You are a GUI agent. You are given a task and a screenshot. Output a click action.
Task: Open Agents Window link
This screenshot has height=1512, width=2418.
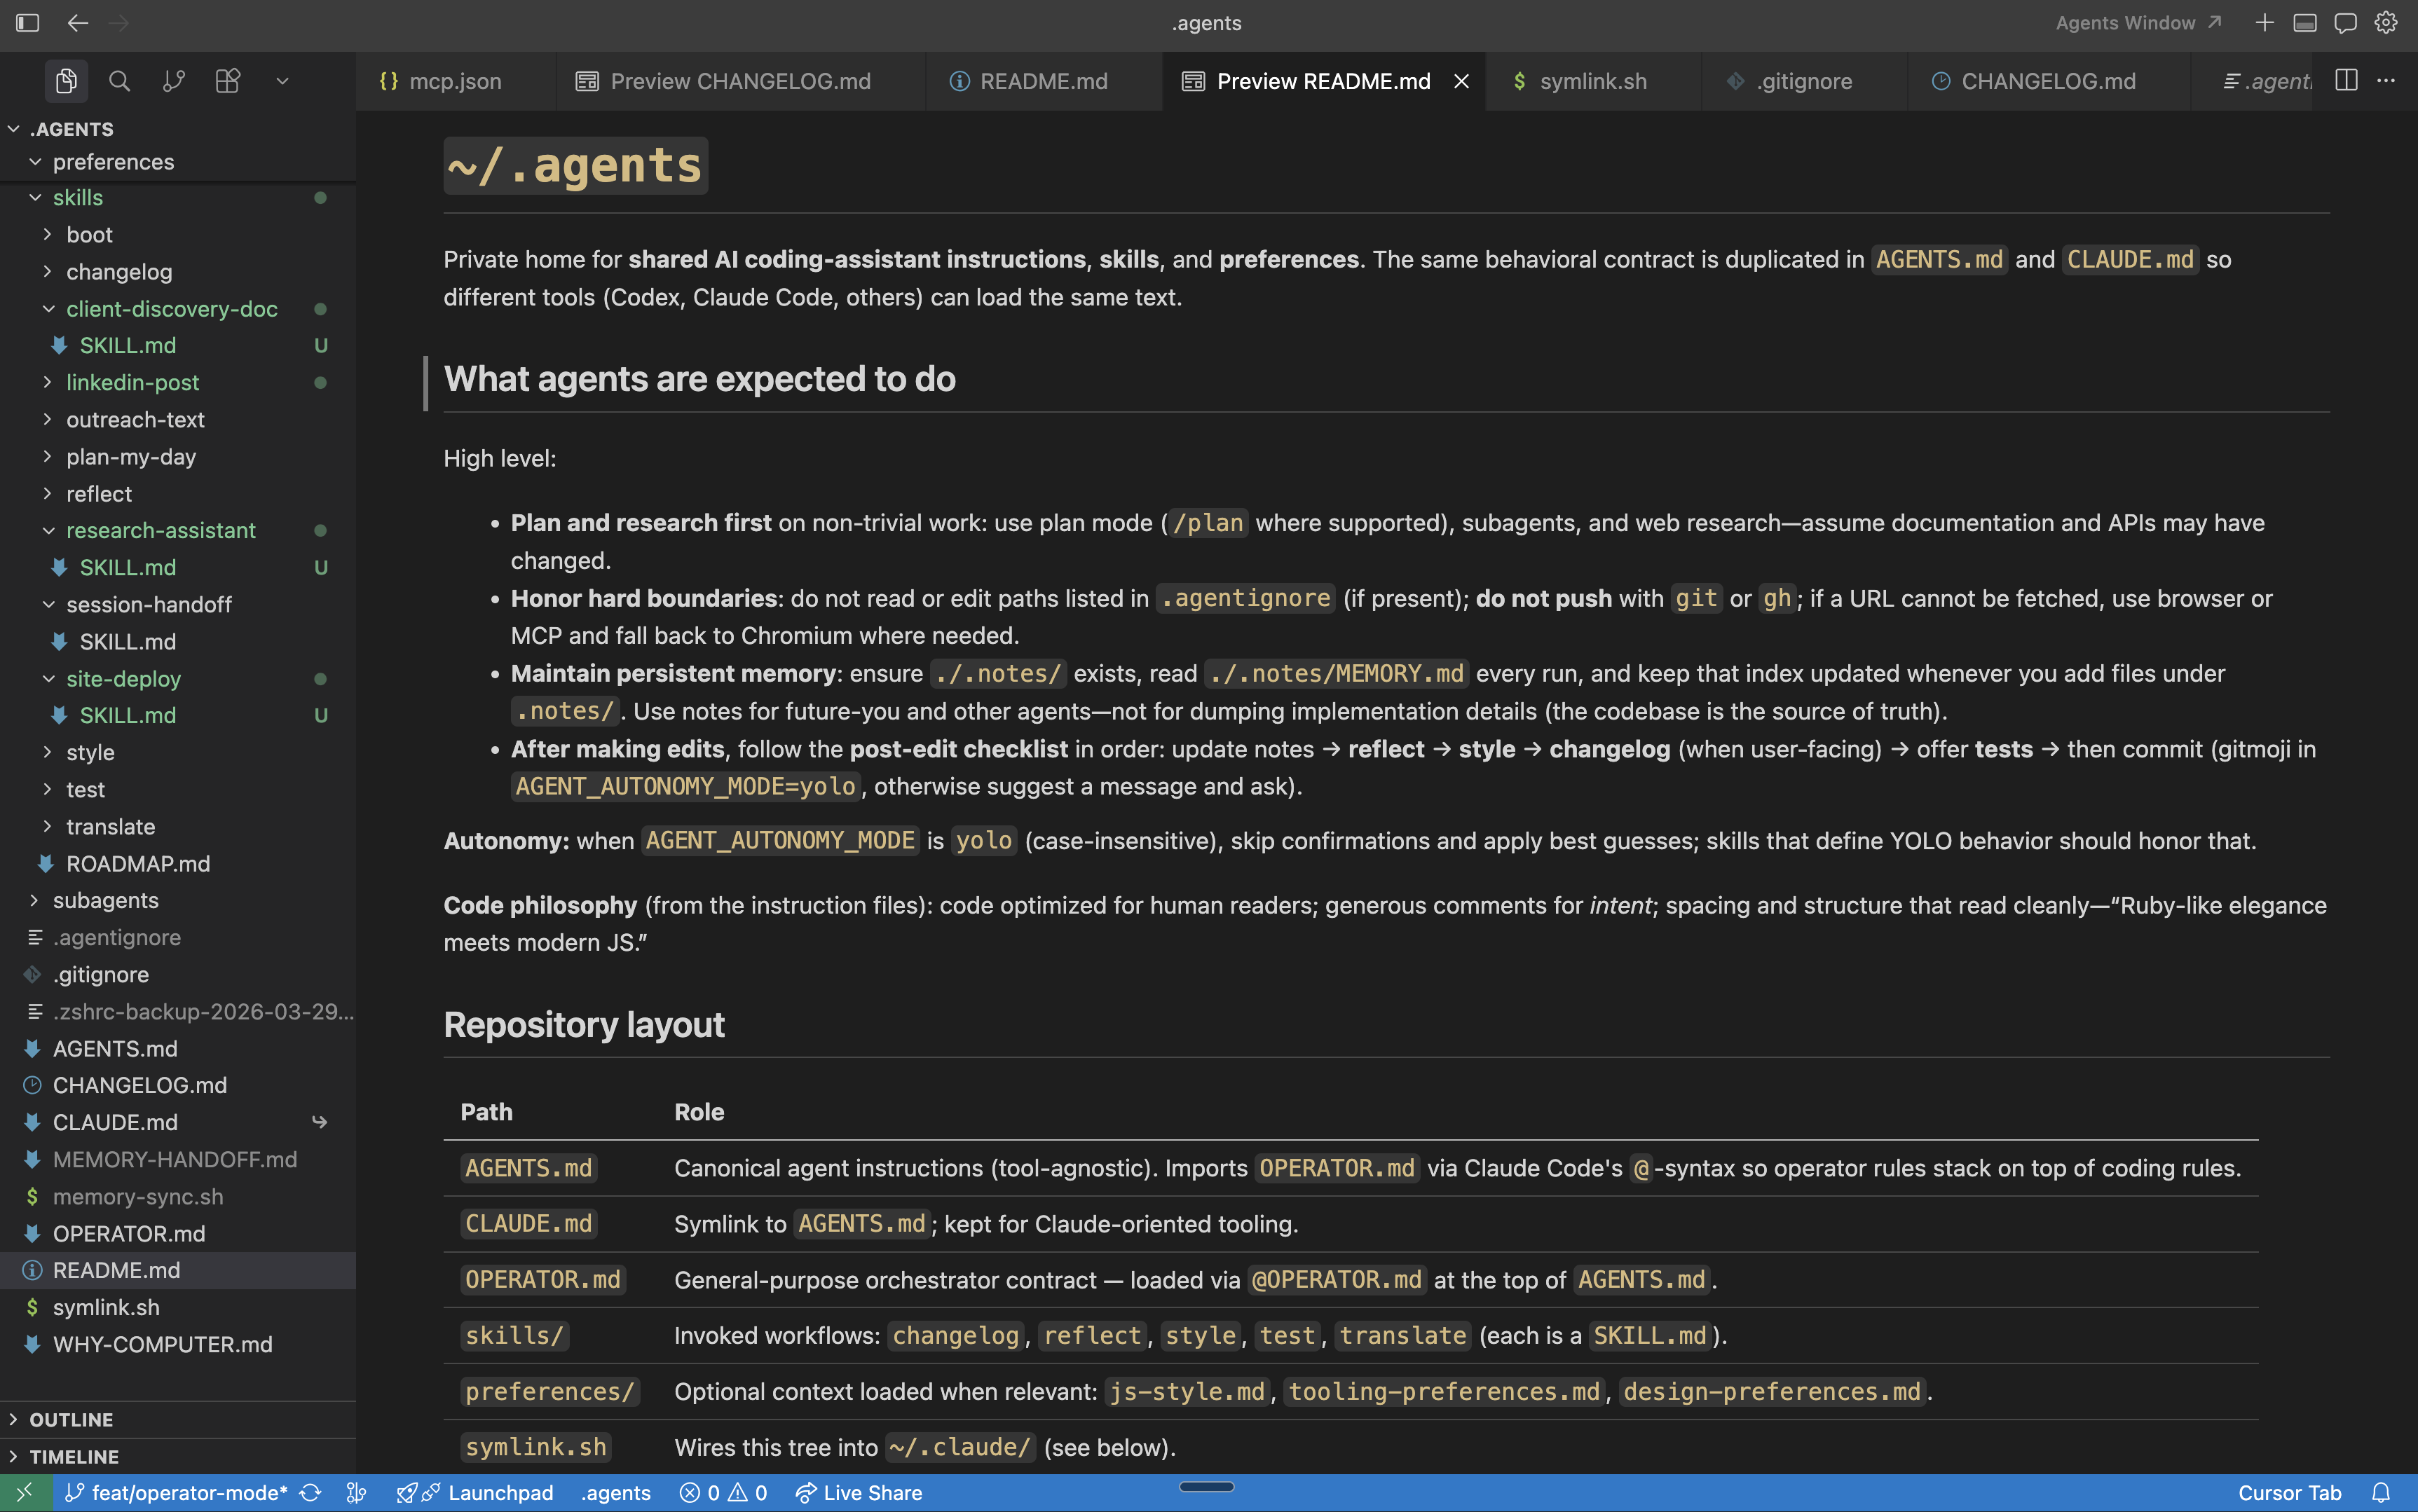pos(2138,23)
